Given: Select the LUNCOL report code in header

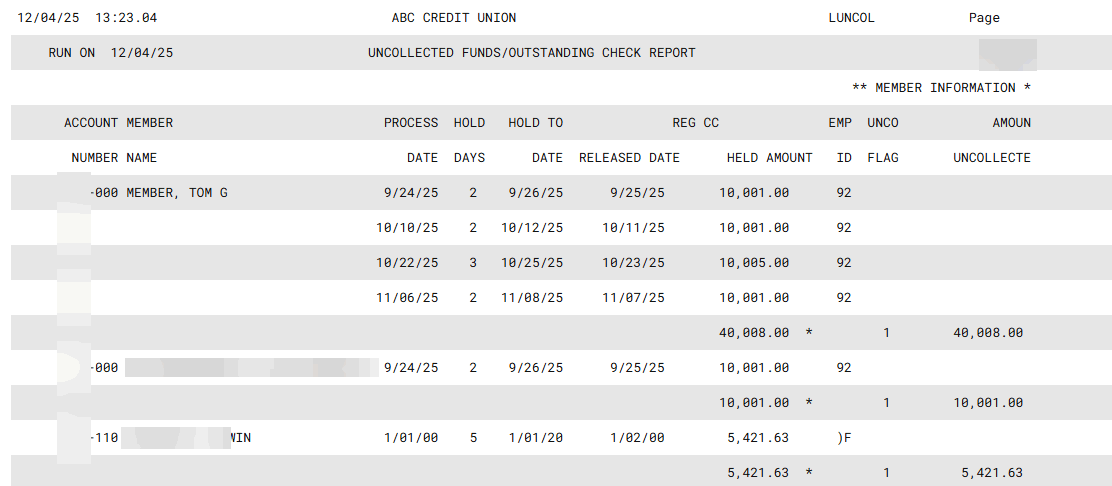Looking at the screenshot, I should click(x=851, y=18).
